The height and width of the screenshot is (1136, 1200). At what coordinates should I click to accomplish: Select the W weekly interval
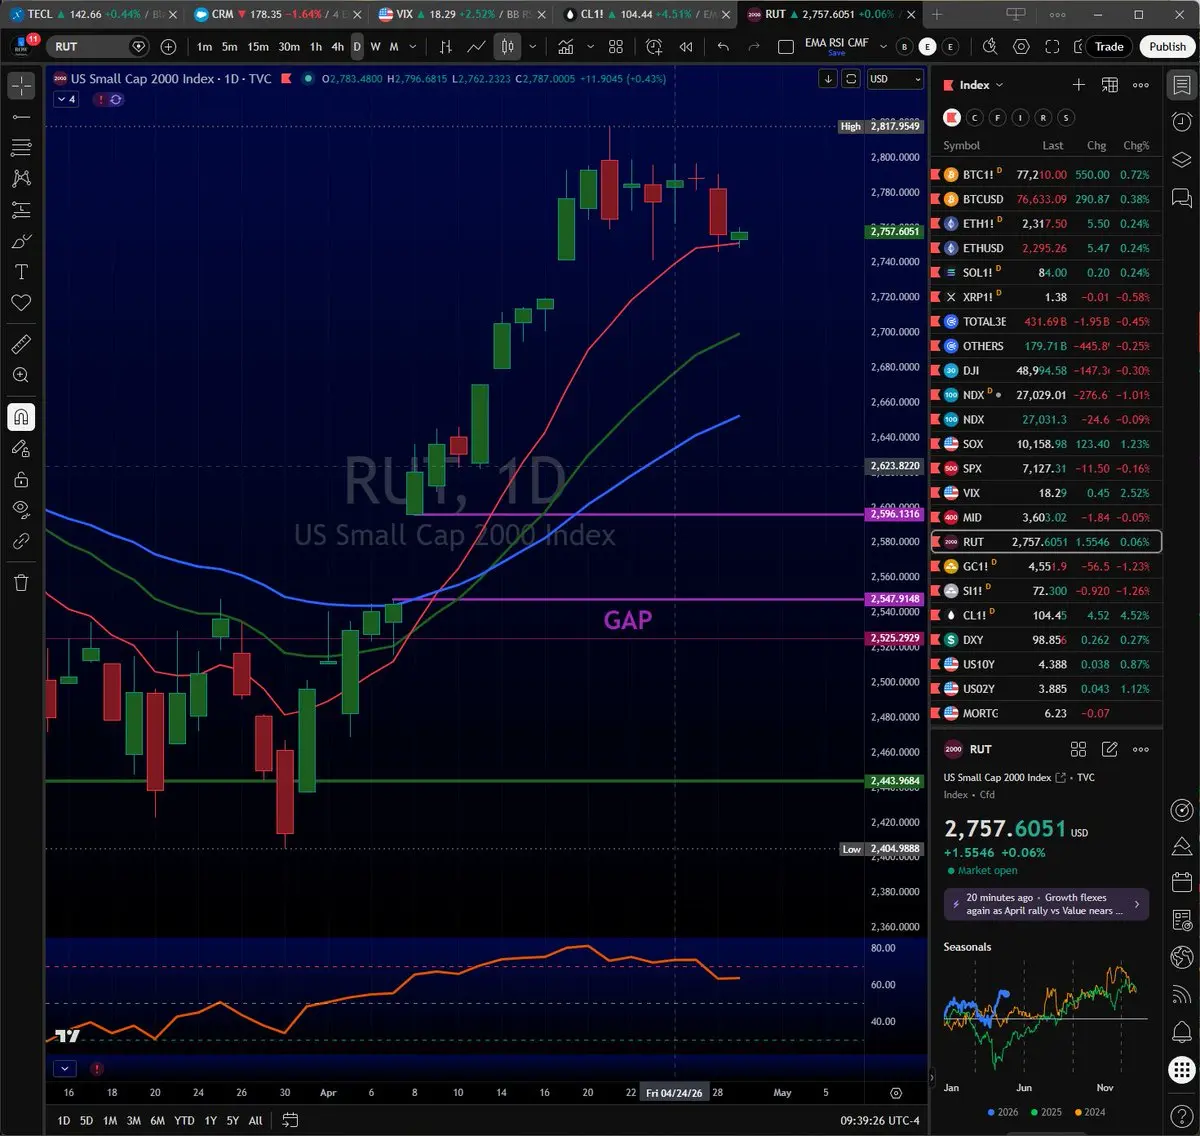pos(375,47)
